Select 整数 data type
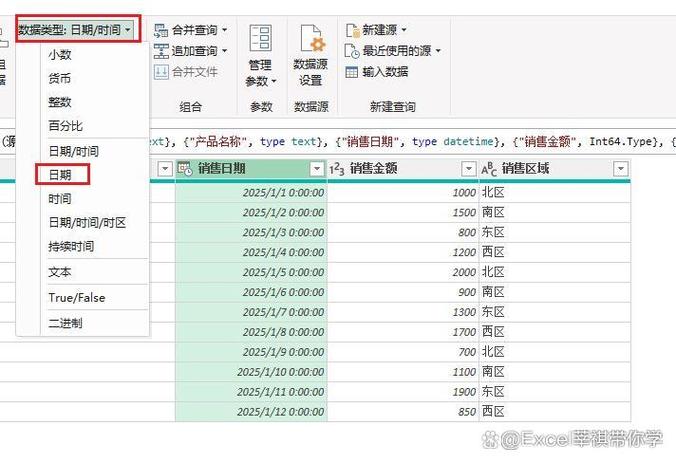Image resolution: width=676 pixels, height=463 pixels. 60,102
